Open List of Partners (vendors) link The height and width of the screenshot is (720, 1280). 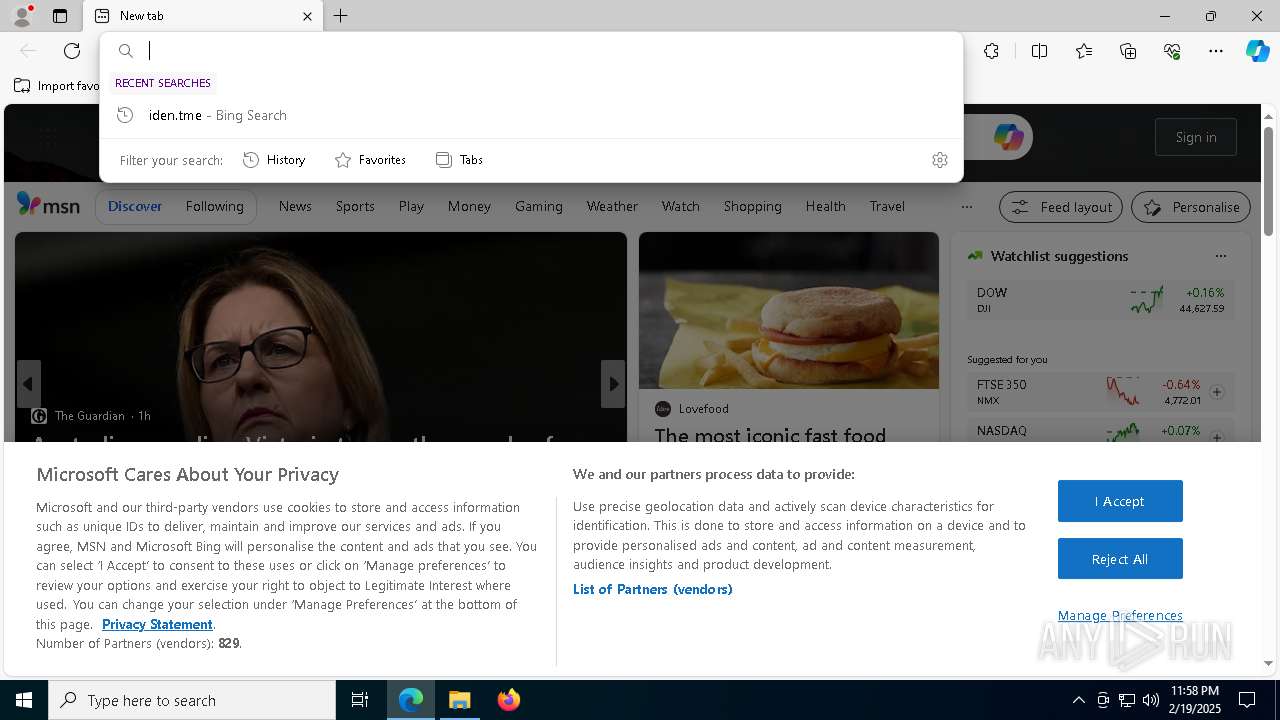653,589
